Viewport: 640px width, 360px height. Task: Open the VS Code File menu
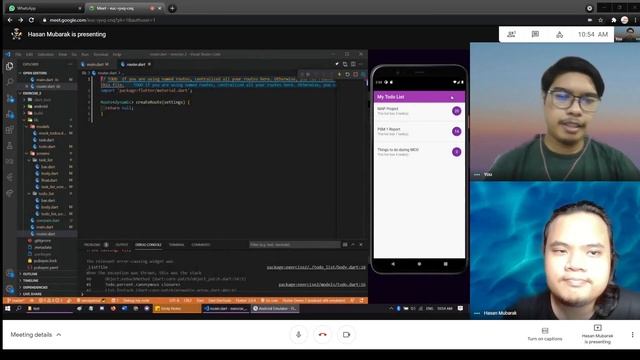(x=18, y=54)
